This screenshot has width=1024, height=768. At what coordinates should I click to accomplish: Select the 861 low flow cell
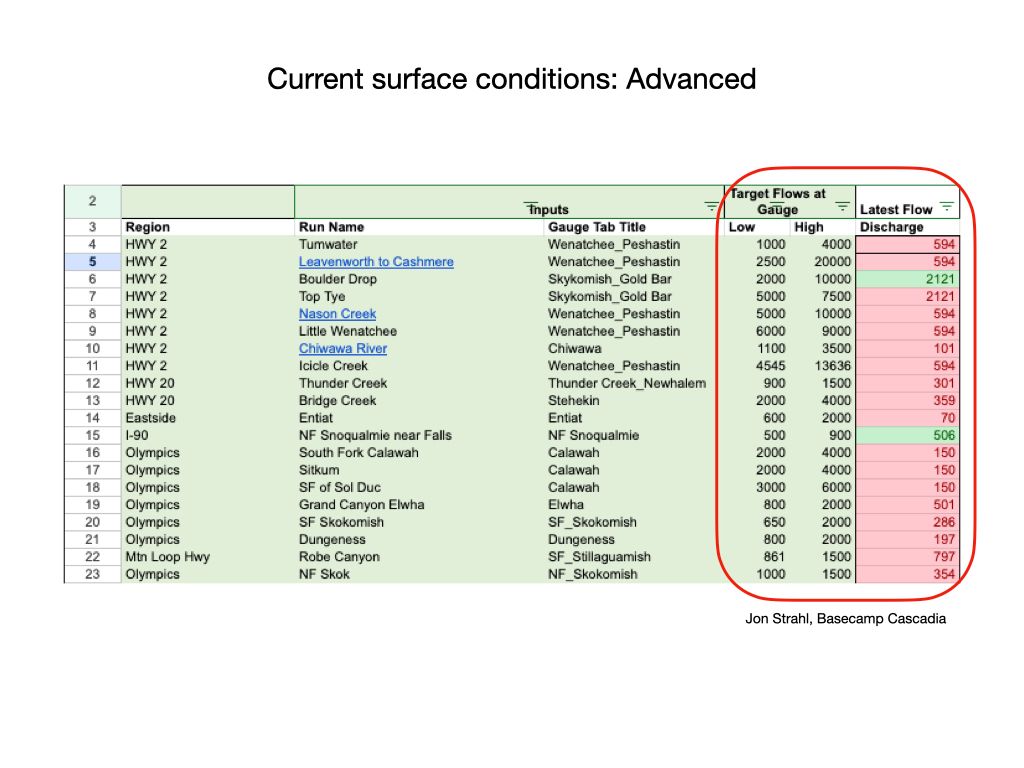pos(757,557)
